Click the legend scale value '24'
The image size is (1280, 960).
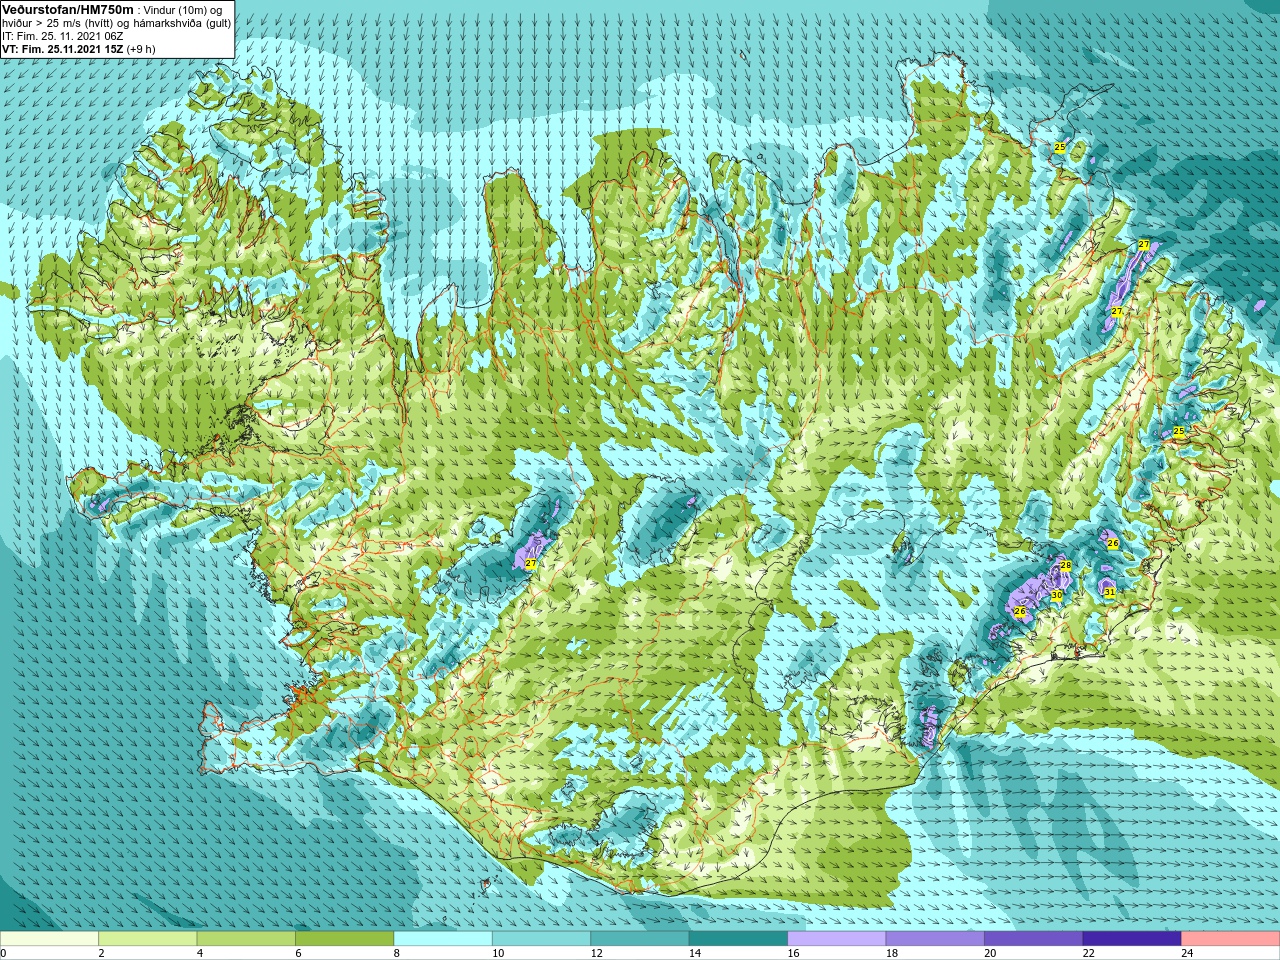click(x=1187, y=953)
